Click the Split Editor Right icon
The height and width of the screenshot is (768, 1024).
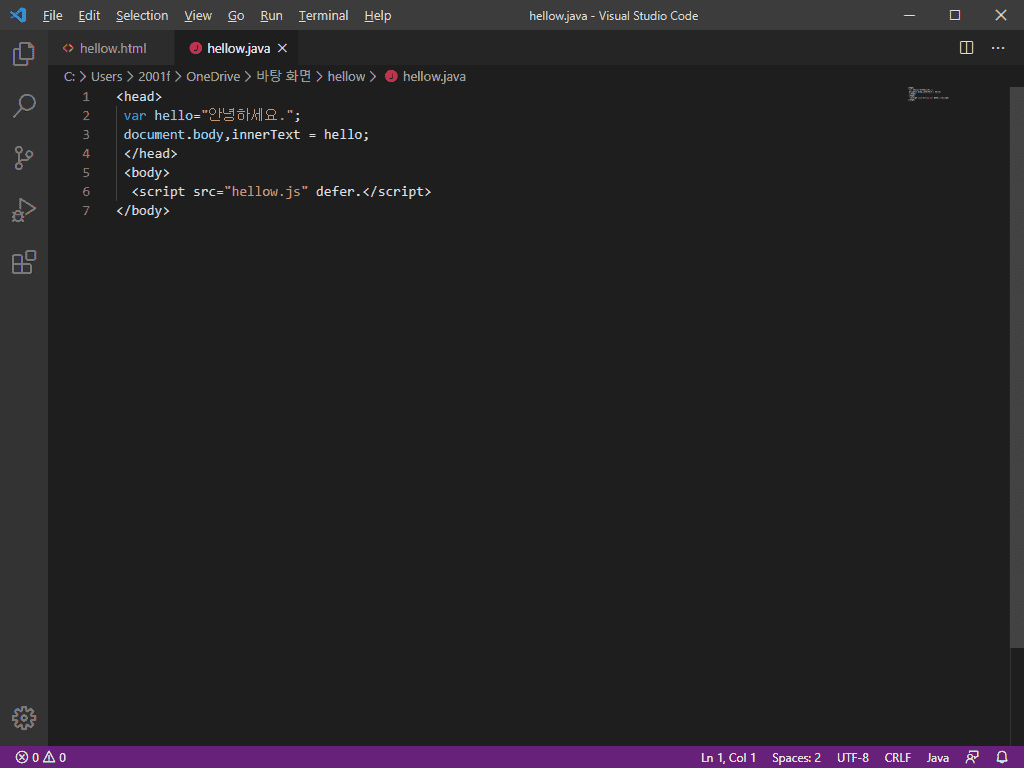point(966,48)
